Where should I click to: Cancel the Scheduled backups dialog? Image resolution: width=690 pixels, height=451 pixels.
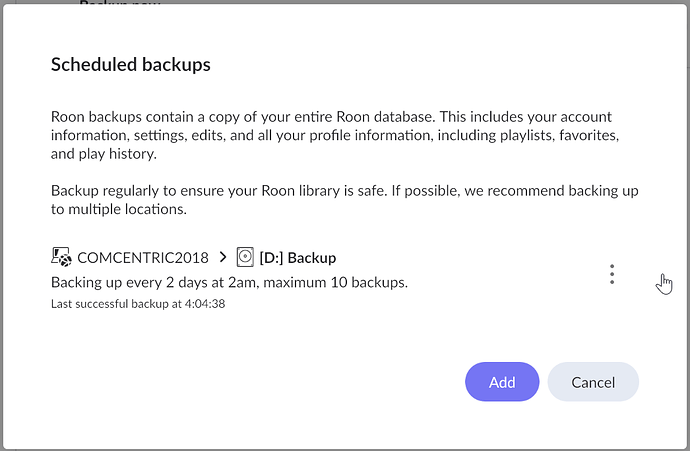click(x=593, y=382)
